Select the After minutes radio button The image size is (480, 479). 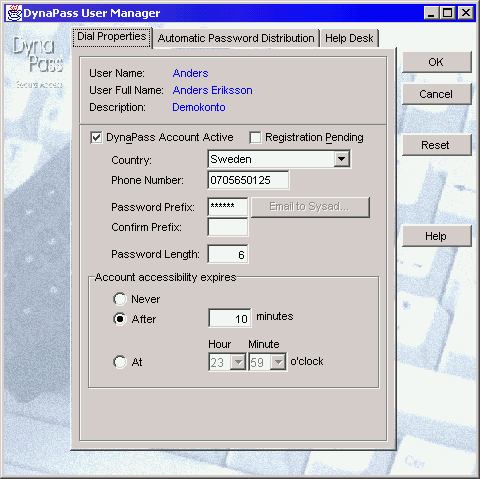120,319
